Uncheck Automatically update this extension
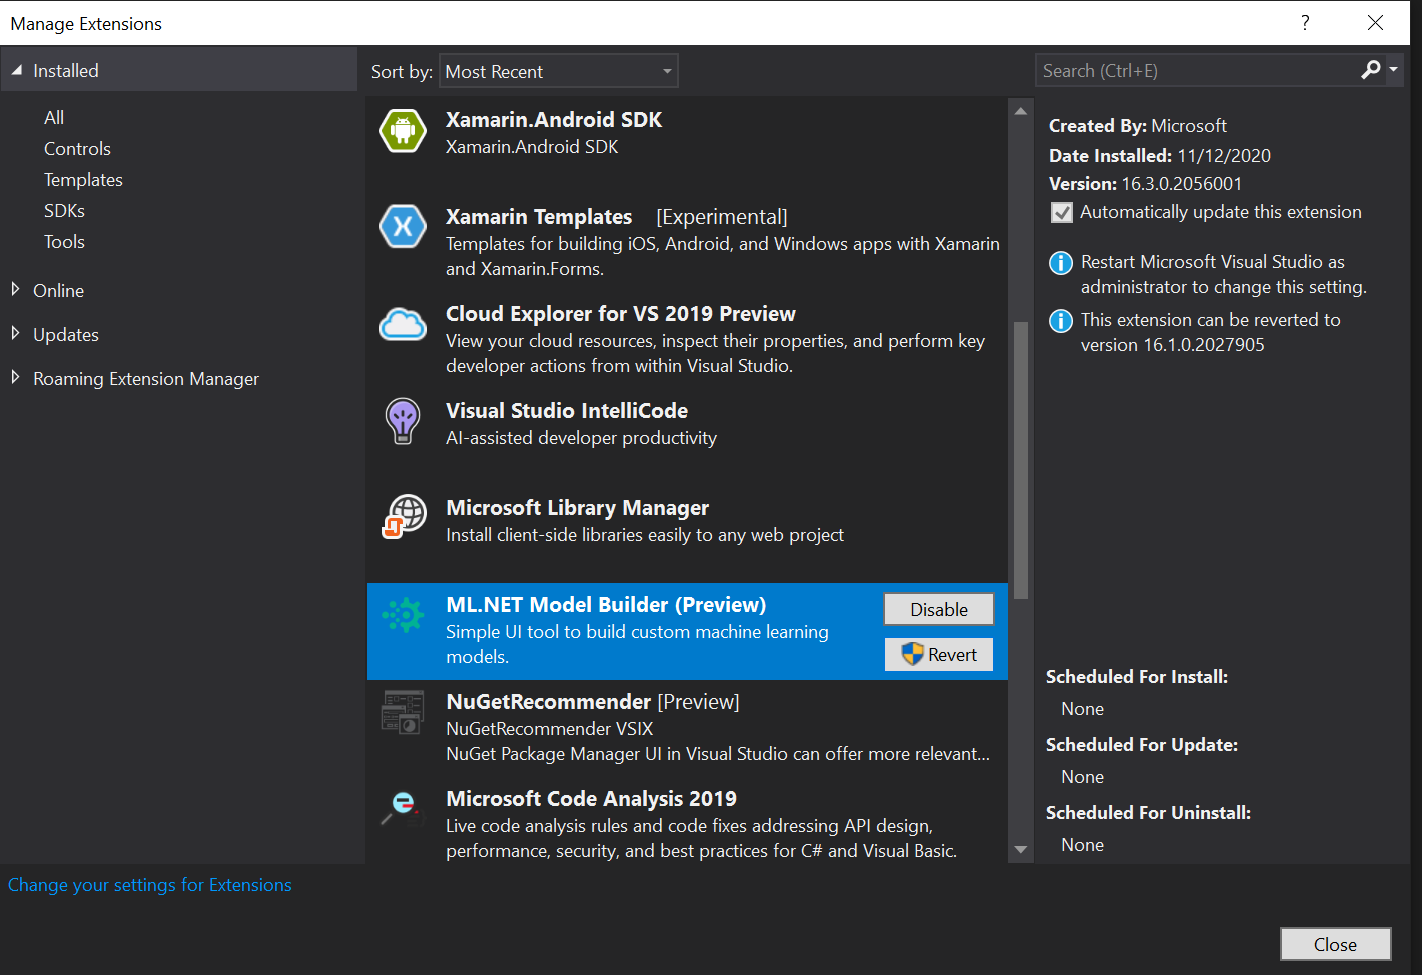Screen dimensions: 1422x975 pyautogui.click(x=1061, y=212)
